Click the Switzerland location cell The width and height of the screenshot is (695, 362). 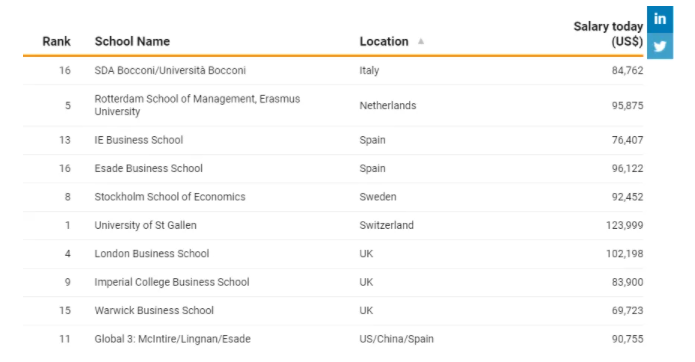click(x=387, y=225)
